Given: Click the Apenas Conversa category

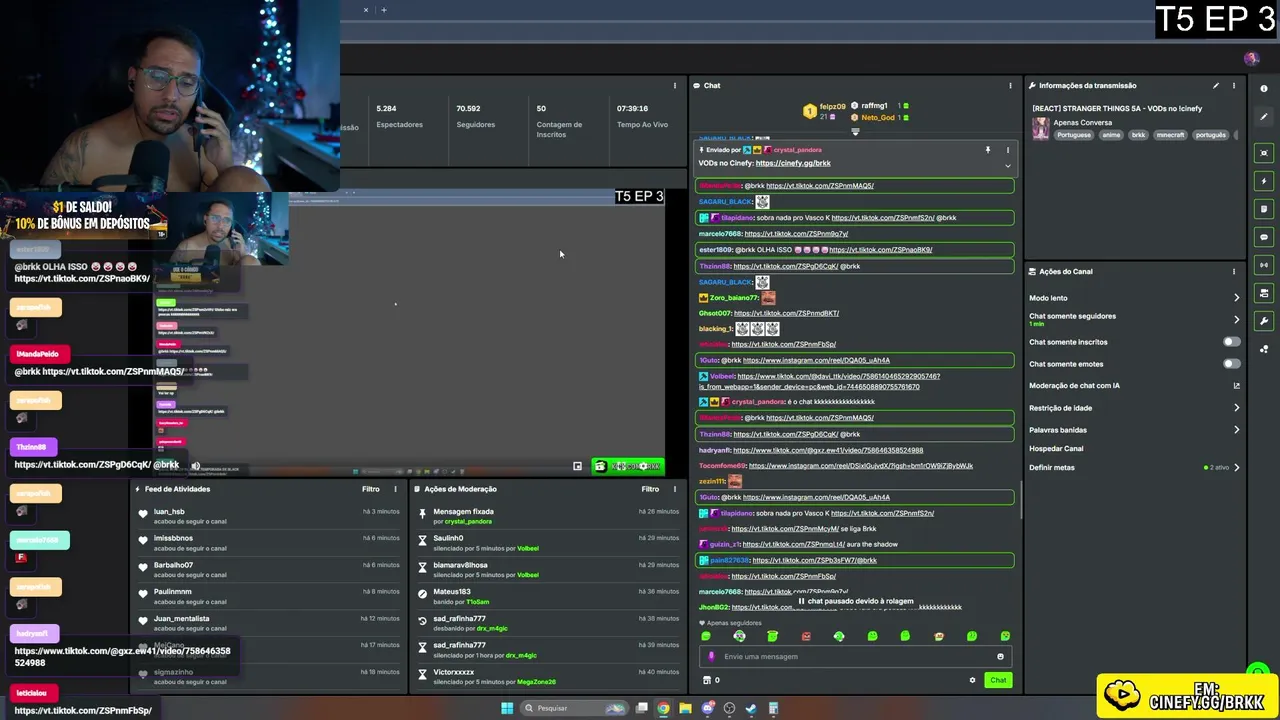Looking at the screenshot, I should point(1082,122).
